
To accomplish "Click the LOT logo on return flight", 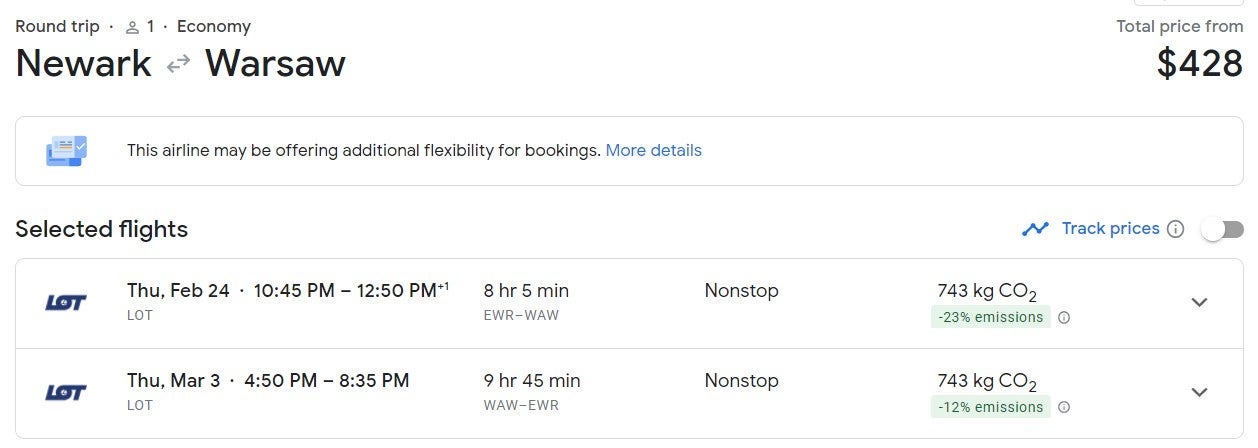I will pyautogui.click(x=66, y=392).
